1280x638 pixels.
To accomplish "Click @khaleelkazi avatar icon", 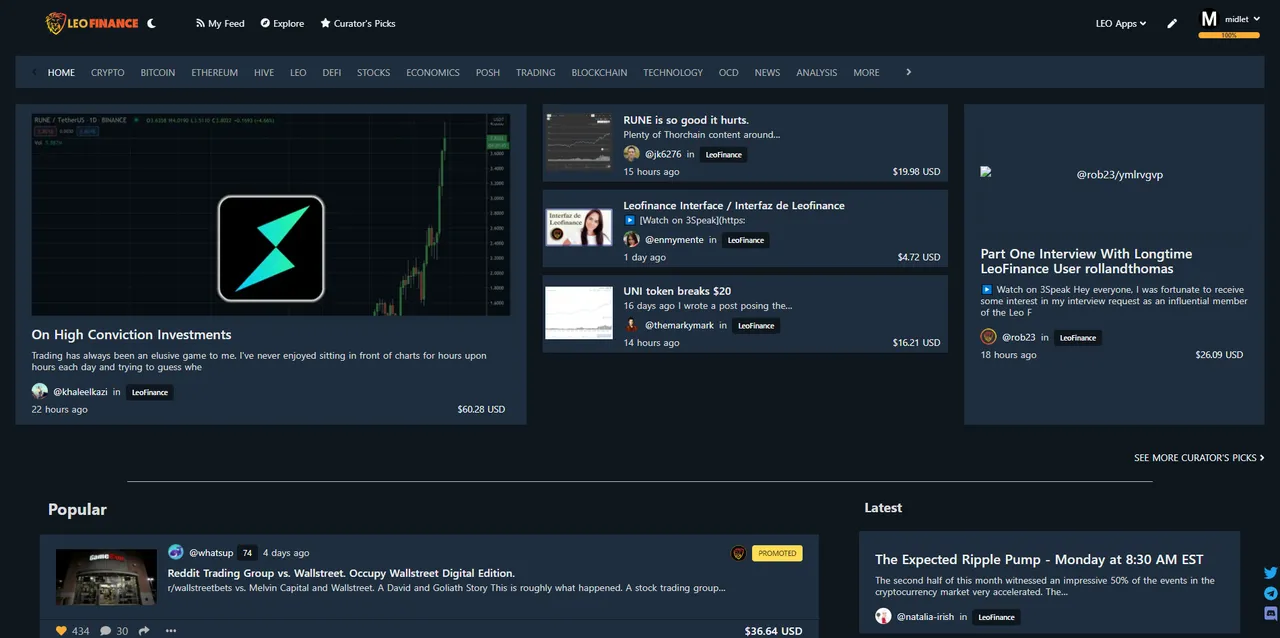I will (40, 392).
